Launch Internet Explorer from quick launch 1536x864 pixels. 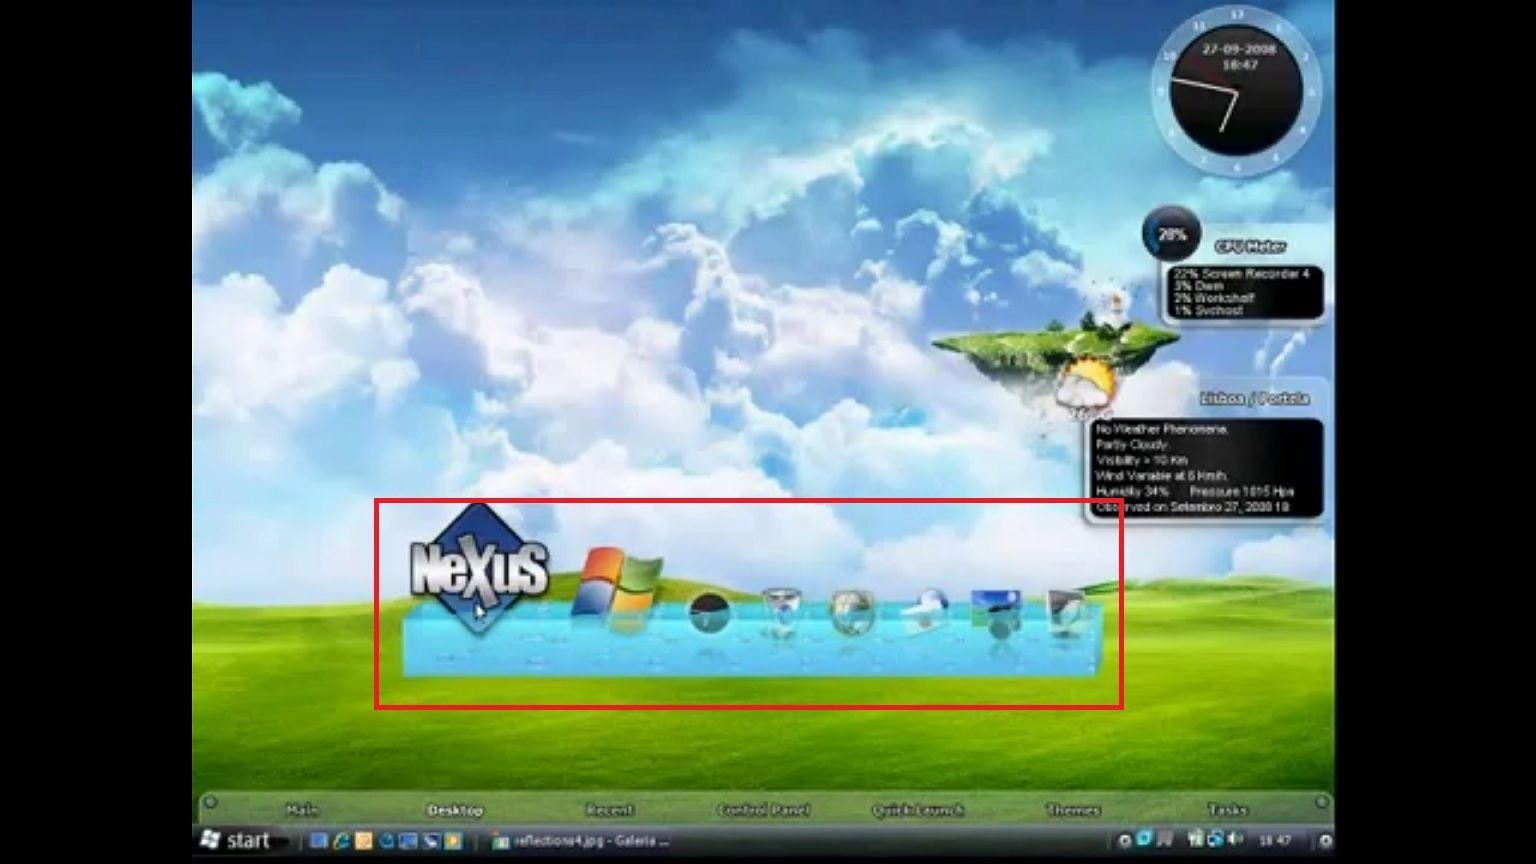(x=341, y=841)
